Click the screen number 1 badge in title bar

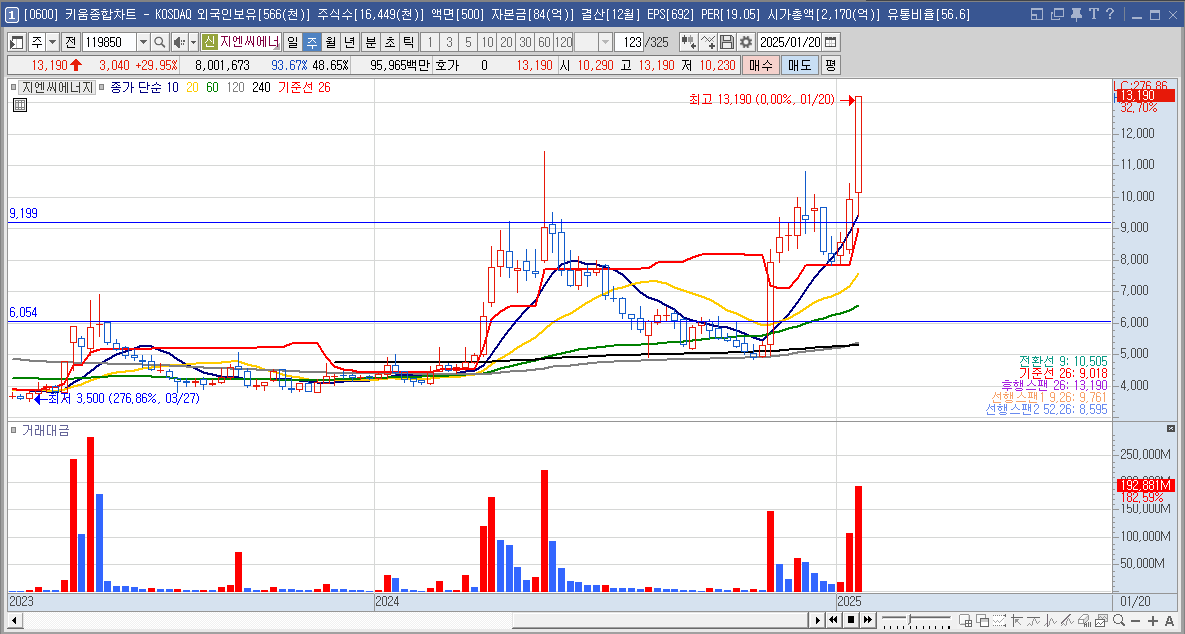(11, 14)
